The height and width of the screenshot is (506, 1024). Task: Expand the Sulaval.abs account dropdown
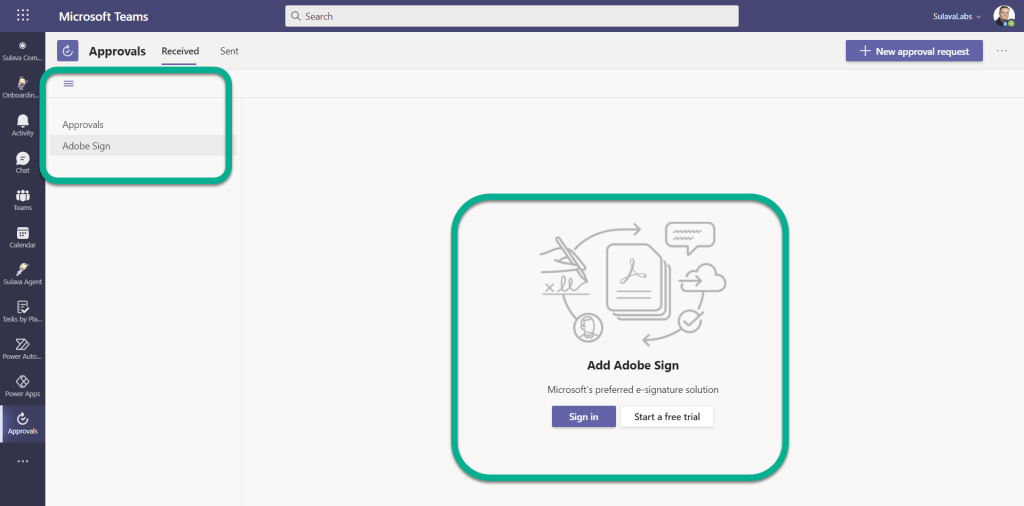tap(956, 16)
